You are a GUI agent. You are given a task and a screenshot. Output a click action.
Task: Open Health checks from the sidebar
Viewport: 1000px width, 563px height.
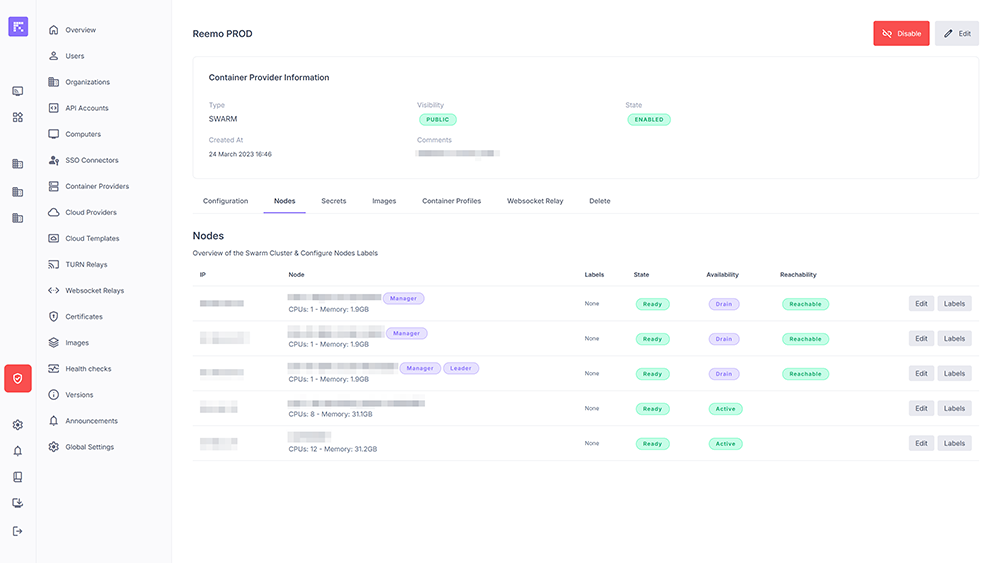88,369
